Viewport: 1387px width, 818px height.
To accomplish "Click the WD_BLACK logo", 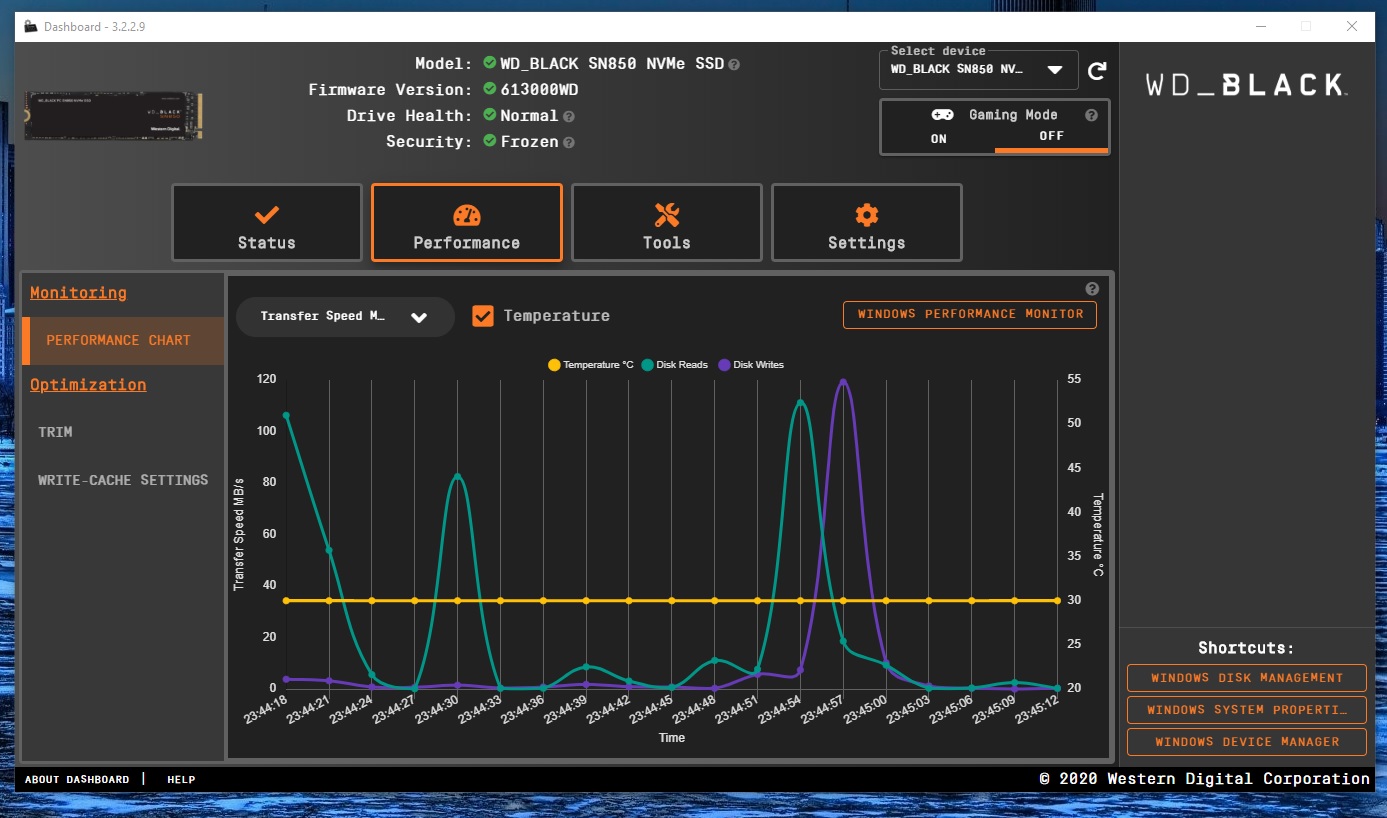I will pyautogui.click(x=1245, y=85).
